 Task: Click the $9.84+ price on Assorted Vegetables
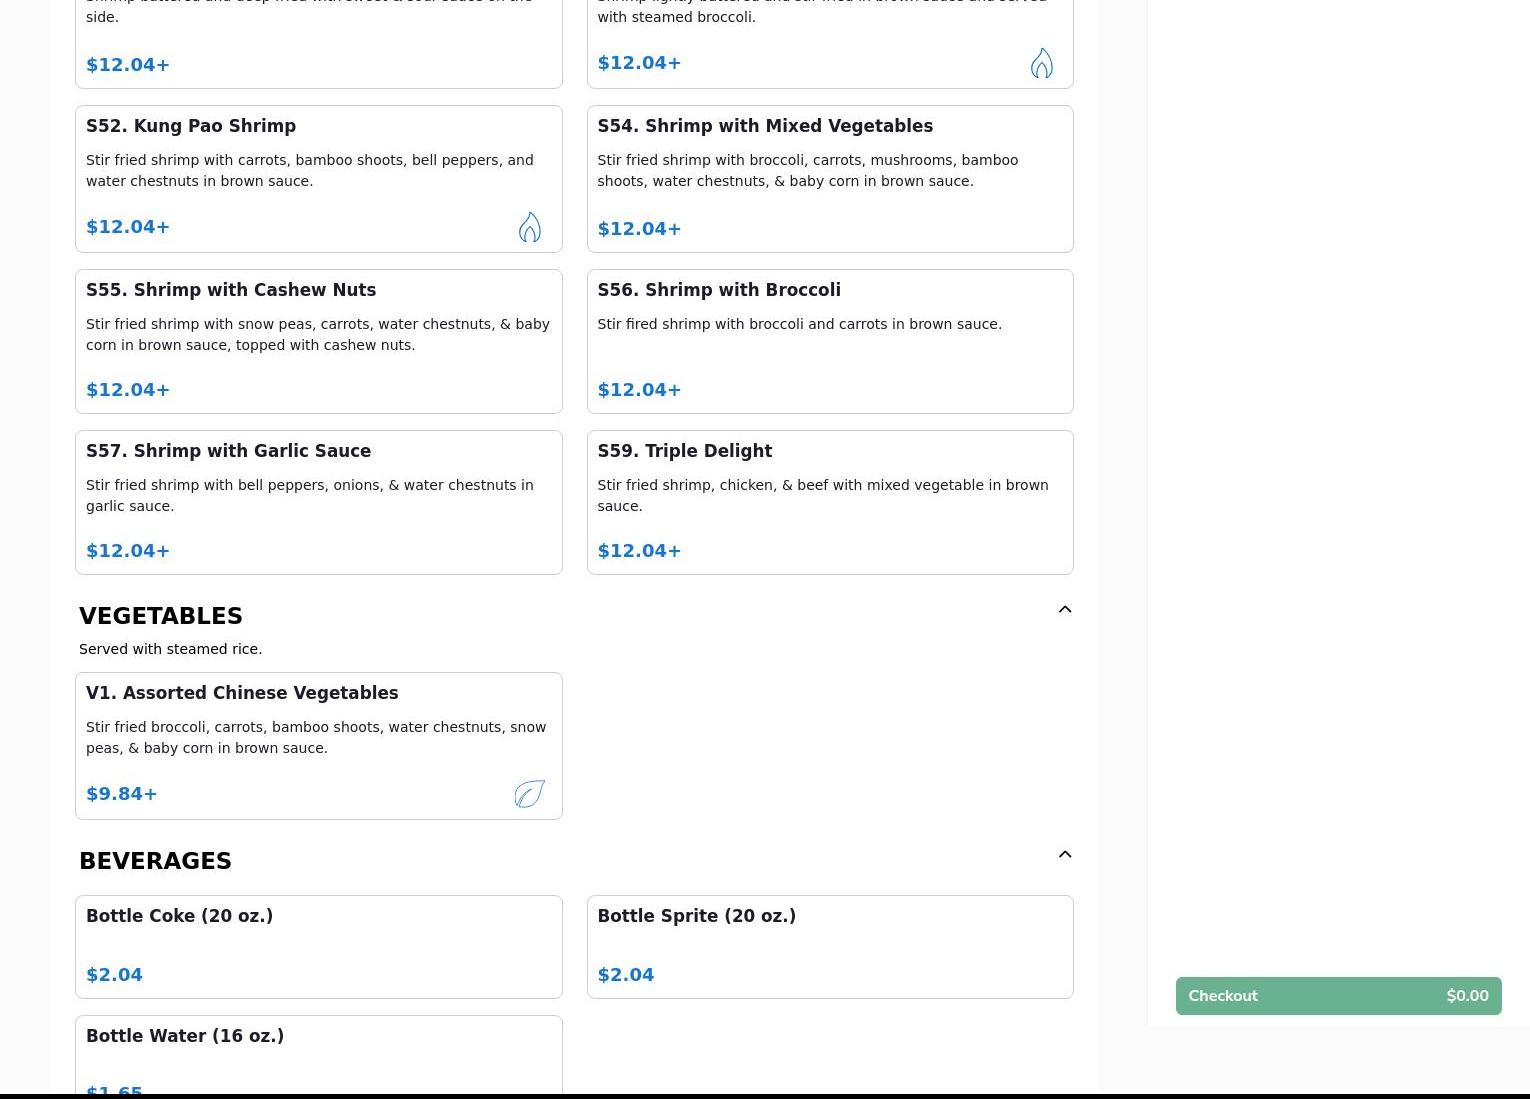click(x=122, y=794)
